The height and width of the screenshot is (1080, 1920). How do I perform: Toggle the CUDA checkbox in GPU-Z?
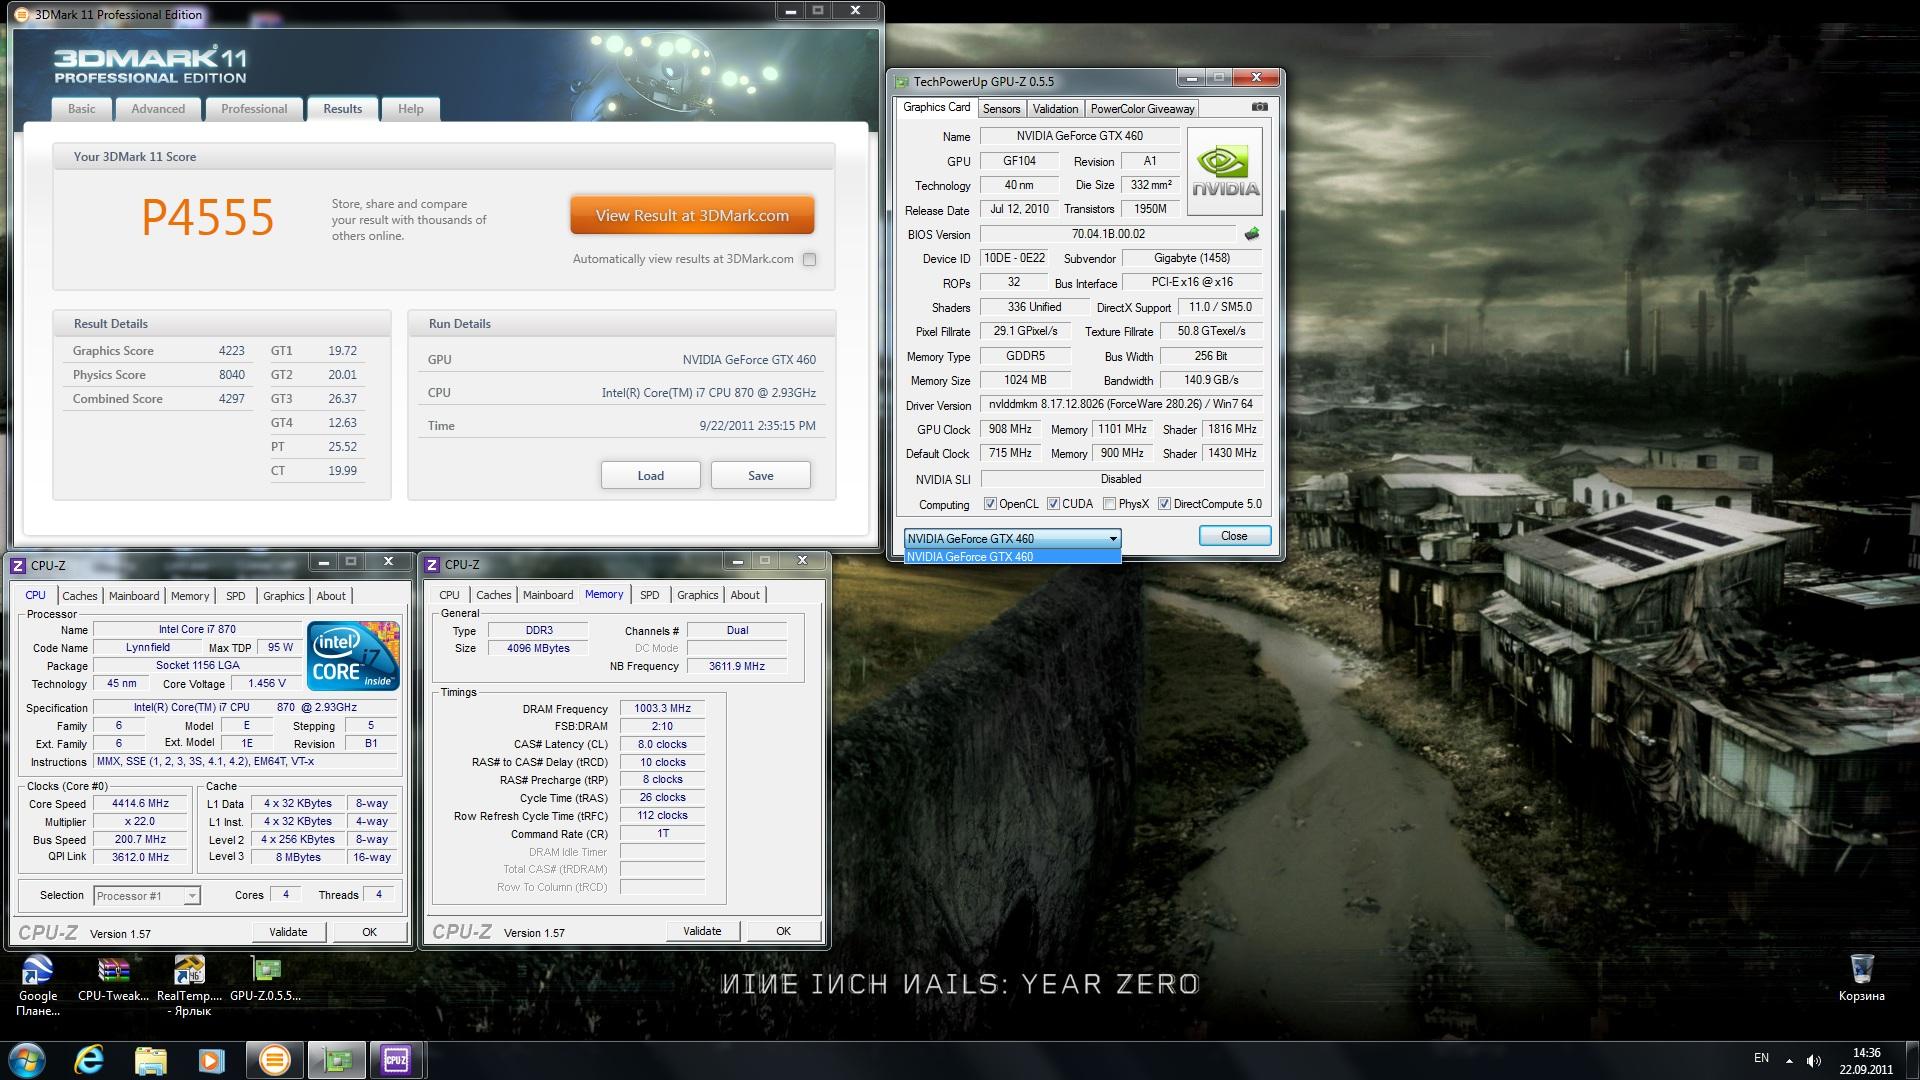pos(1053,504)
